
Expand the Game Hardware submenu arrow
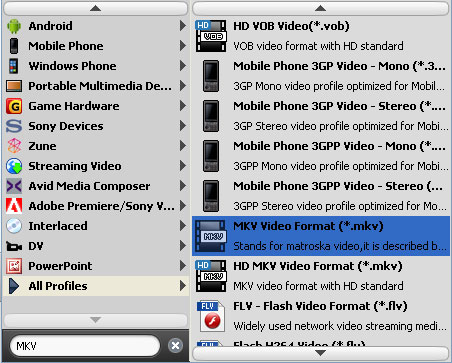(183, 106)
